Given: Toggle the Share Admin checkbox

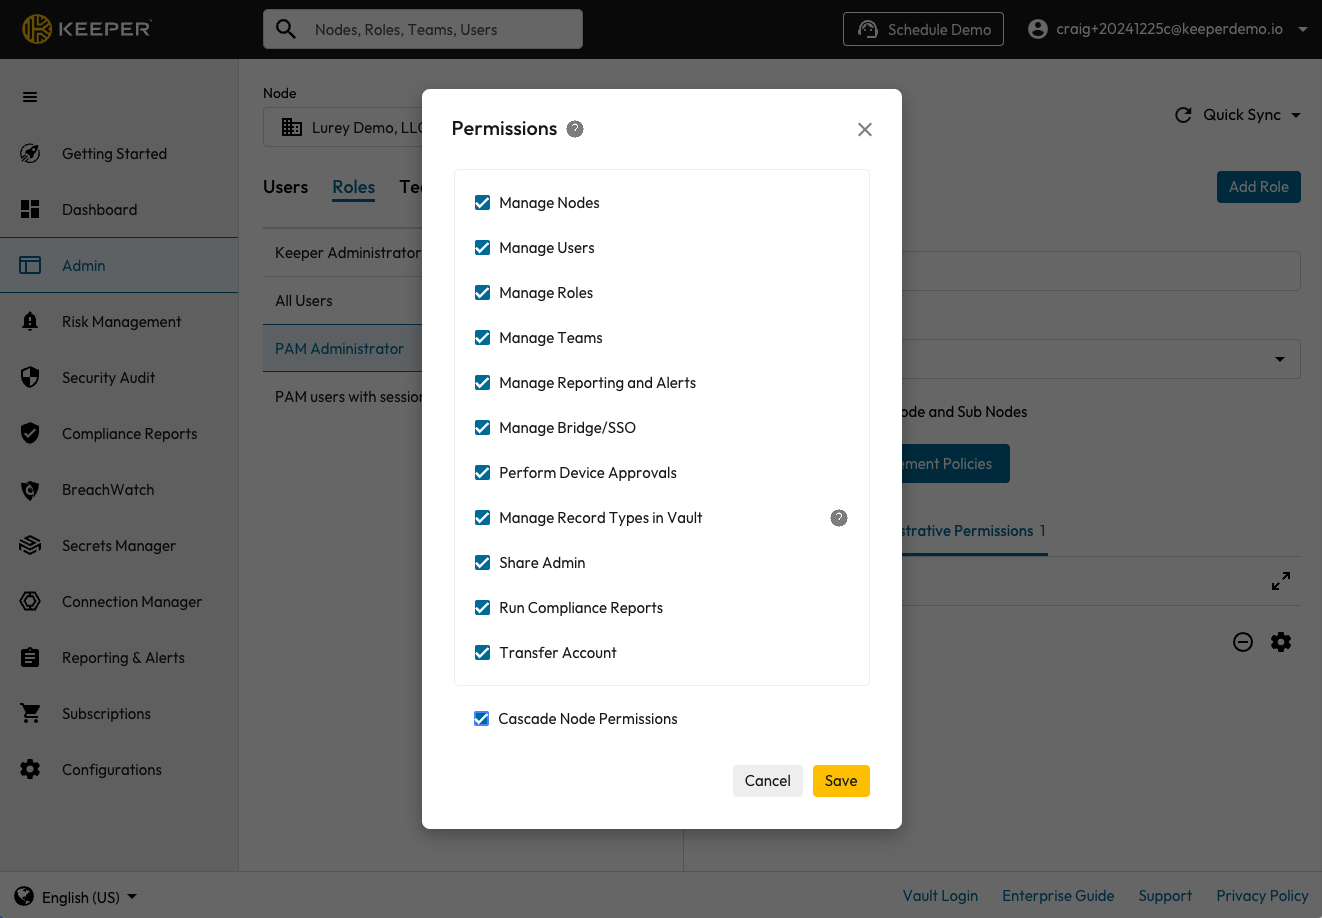Looking at the screenshot, I should 482,563.
